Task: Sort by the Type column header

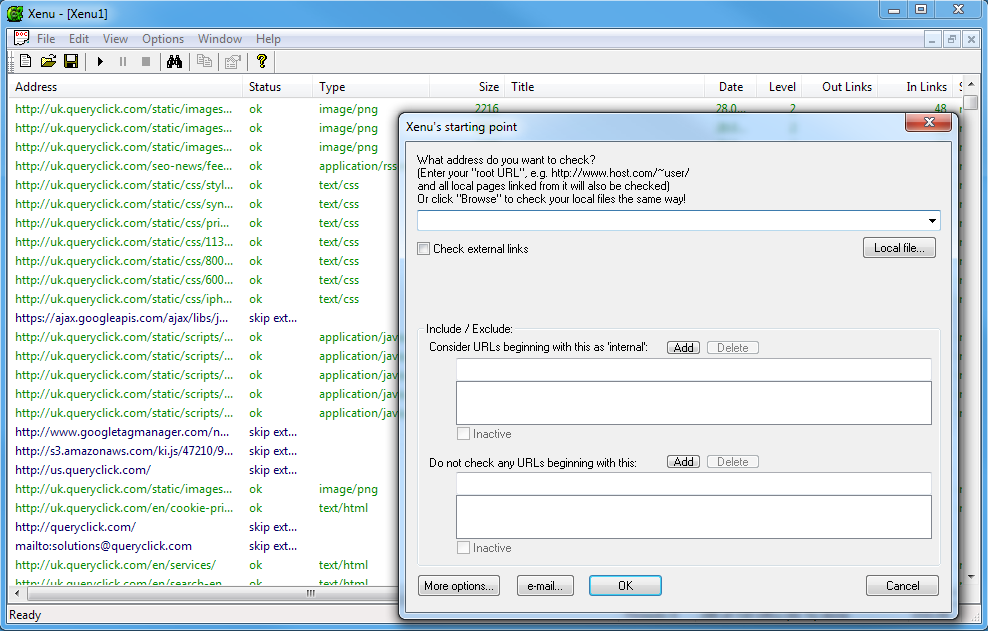Action: click(371, 87)
